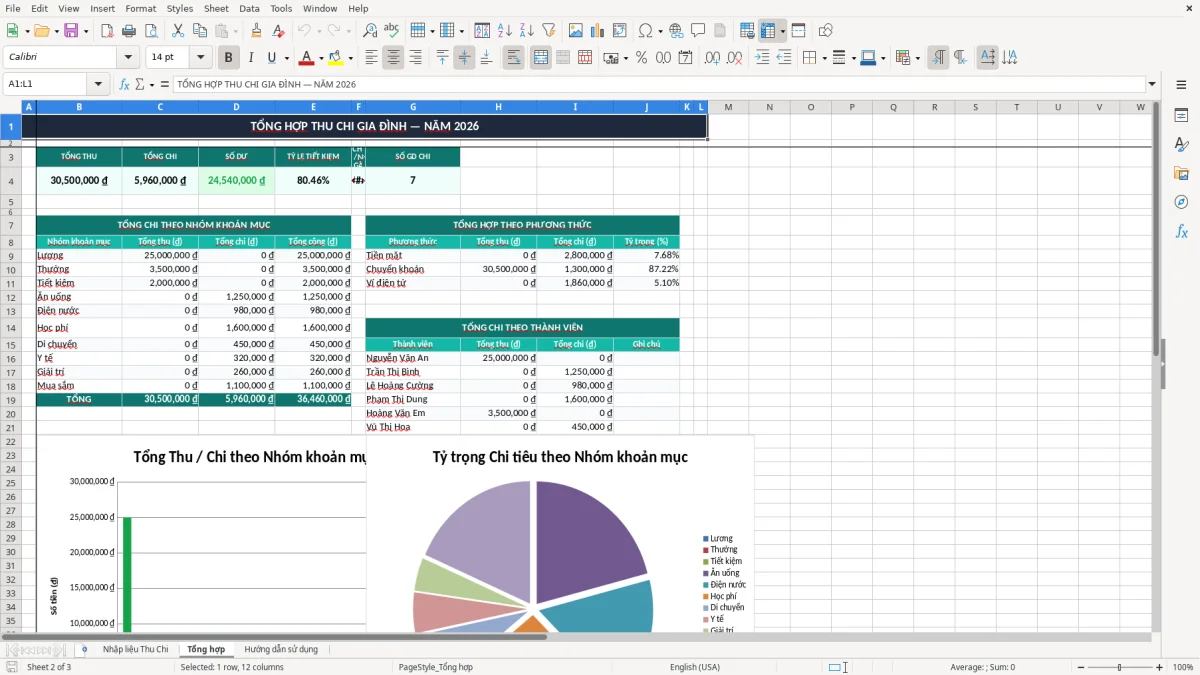Switch to Hướng dẫn sử dụng sheet tab

pos(281,649)
